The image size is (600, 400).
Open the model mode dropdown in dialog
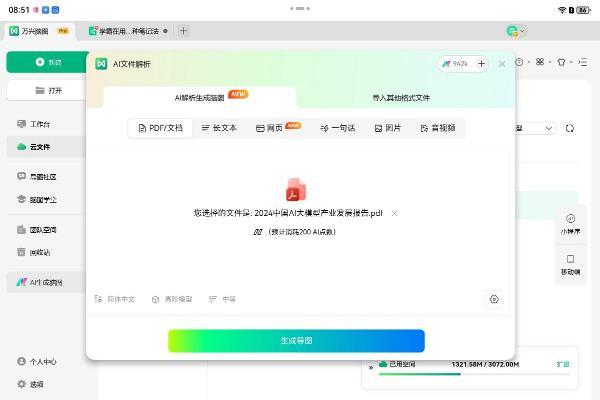click(172, 299)
